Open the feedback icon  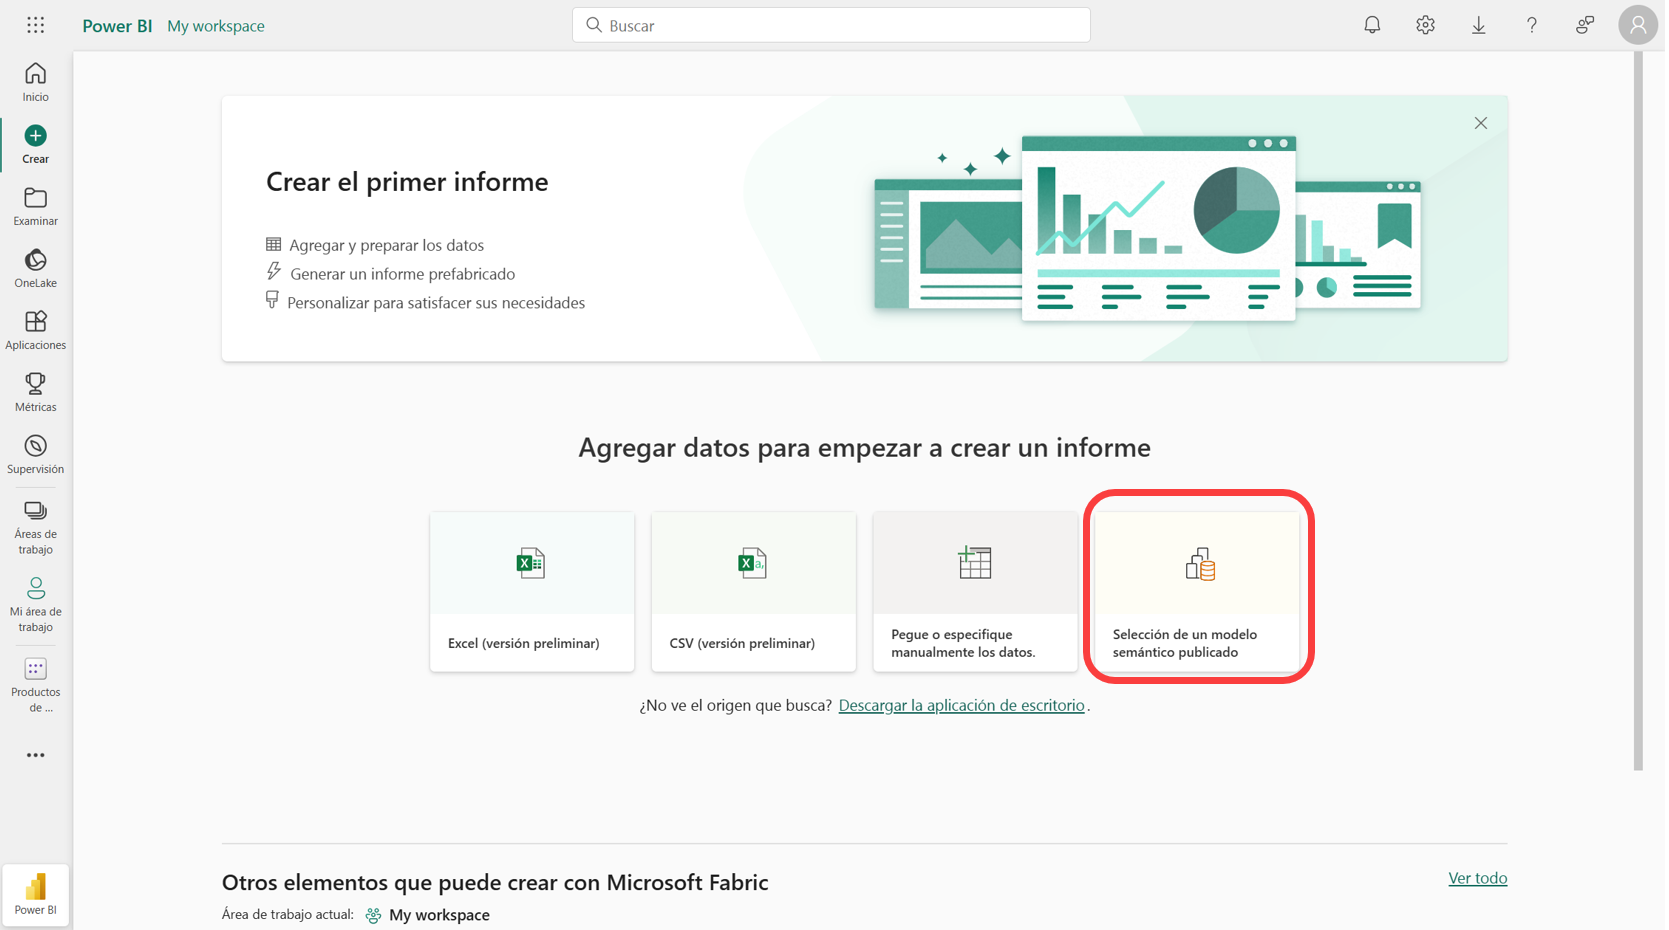pos(1584,25)
